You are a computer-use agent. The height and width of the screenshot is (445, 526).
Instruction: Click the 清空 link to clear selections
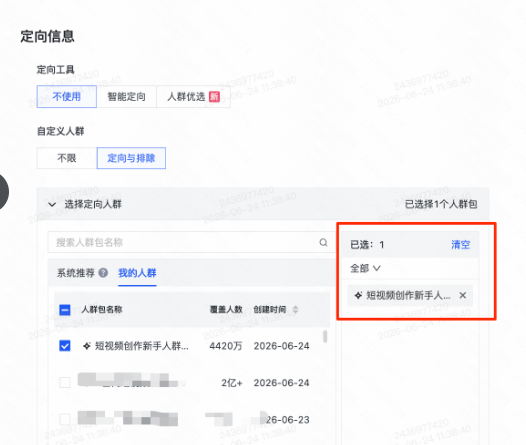(x=460, y=244)
